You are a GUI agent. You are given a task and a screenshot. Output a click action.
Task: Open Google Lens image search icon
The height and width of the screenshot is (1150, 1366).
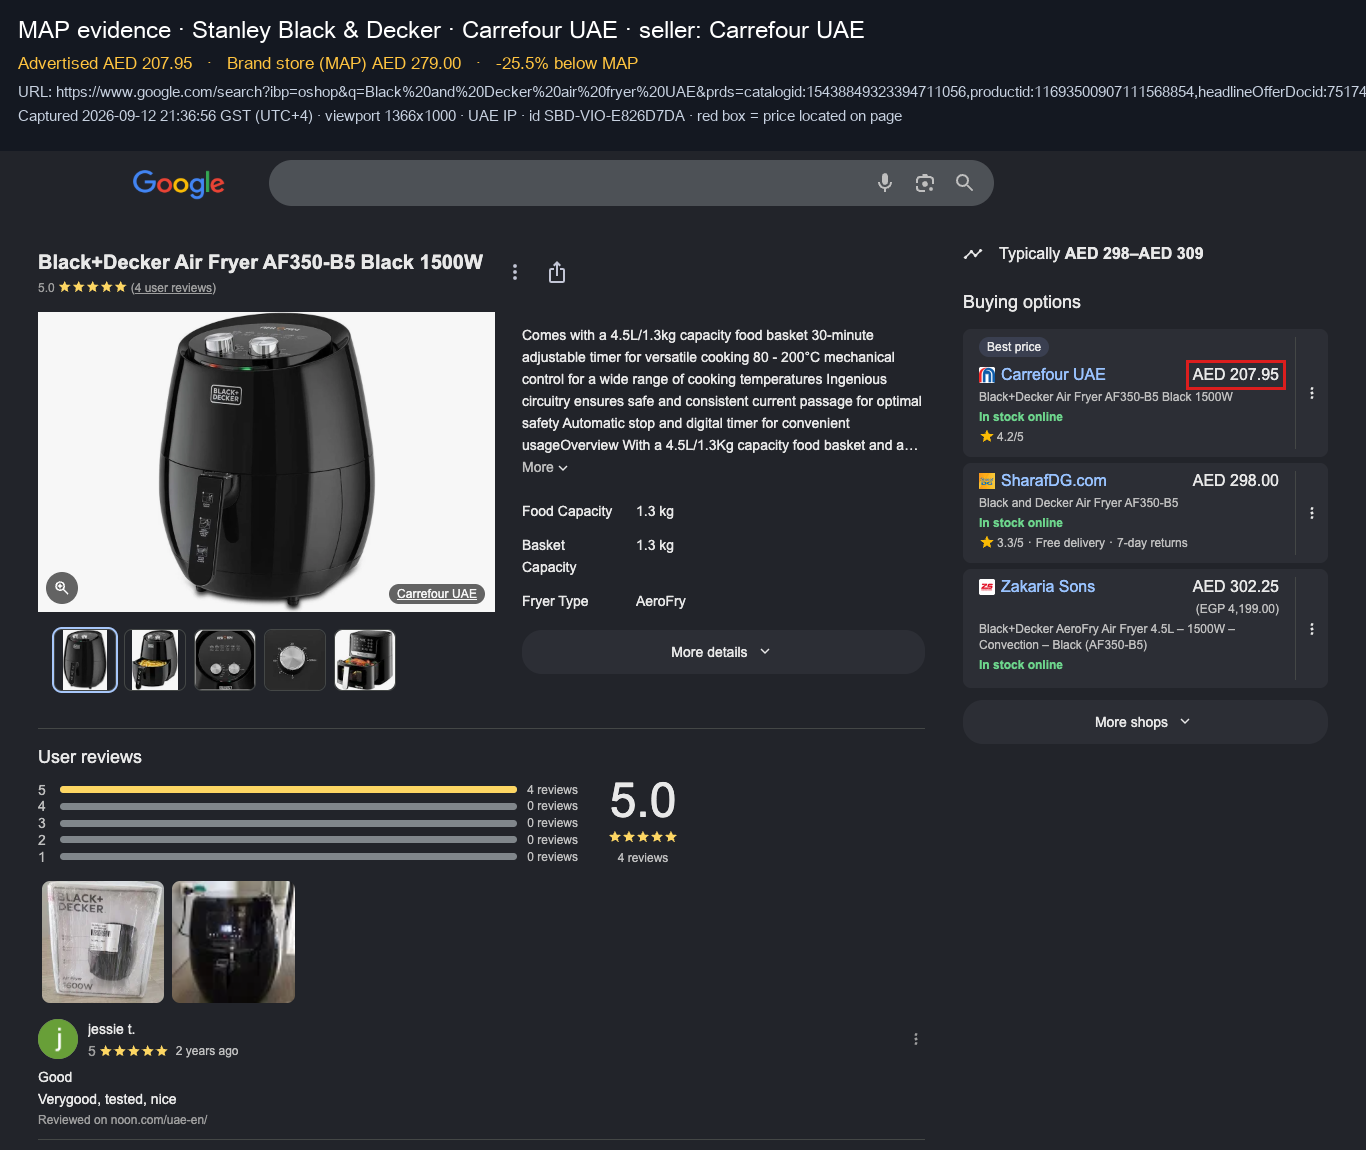coord(925,183)
